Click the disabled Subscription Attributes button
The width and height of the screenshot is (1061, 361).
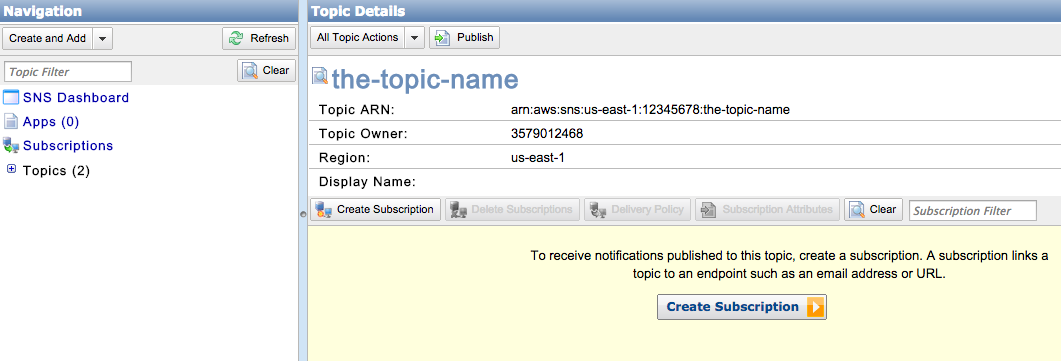[767, 210]
